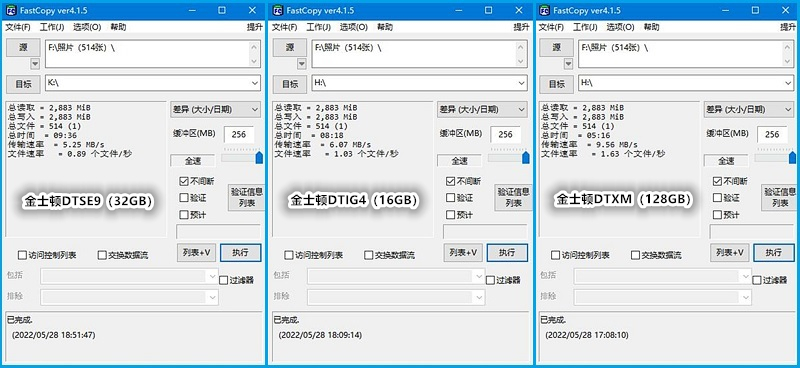Enable 过滤器 checkbox in DTIG4 window
800x368 pixels.
coord(490,280)
